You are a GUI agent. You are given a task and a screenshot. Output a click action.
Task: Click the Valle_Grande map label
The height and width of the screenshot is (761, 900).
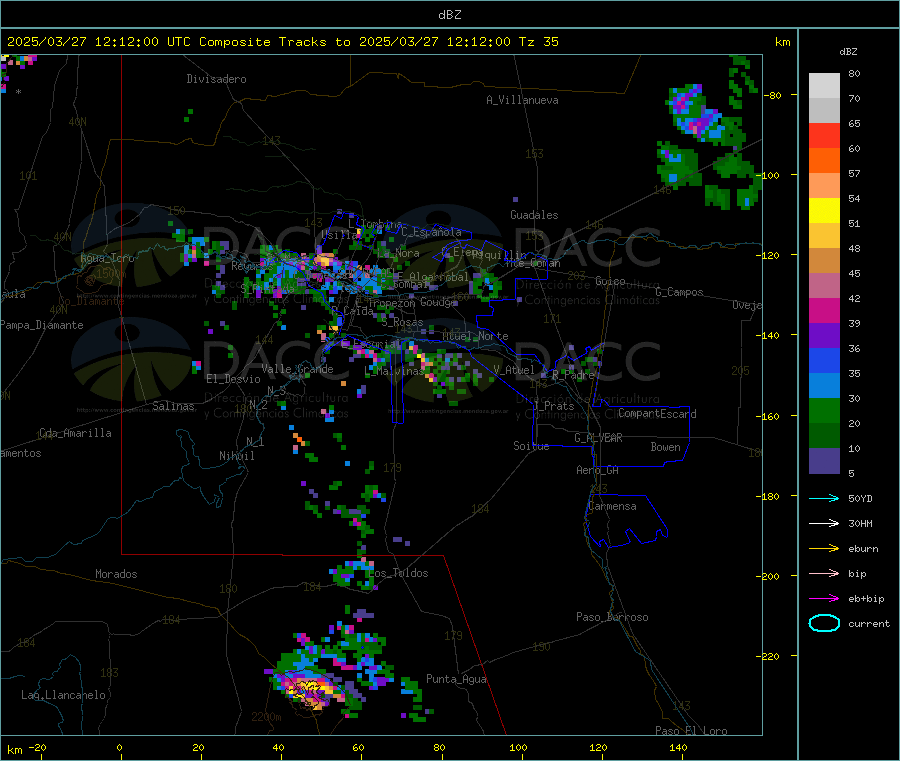pos(297,369)
